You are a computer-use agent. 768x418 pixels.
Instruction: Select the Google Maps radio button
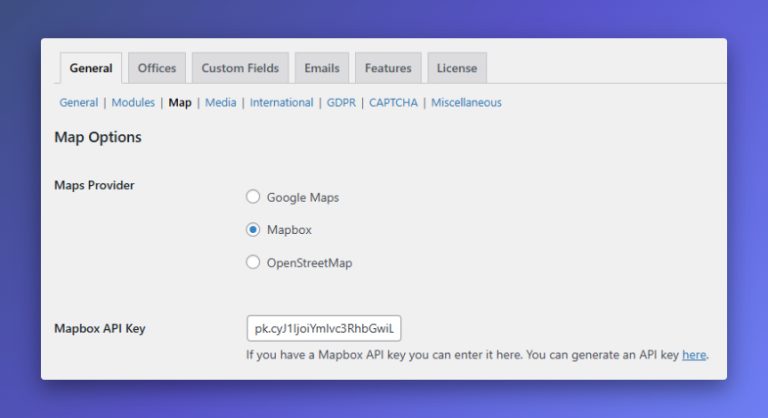click(253, 197)
